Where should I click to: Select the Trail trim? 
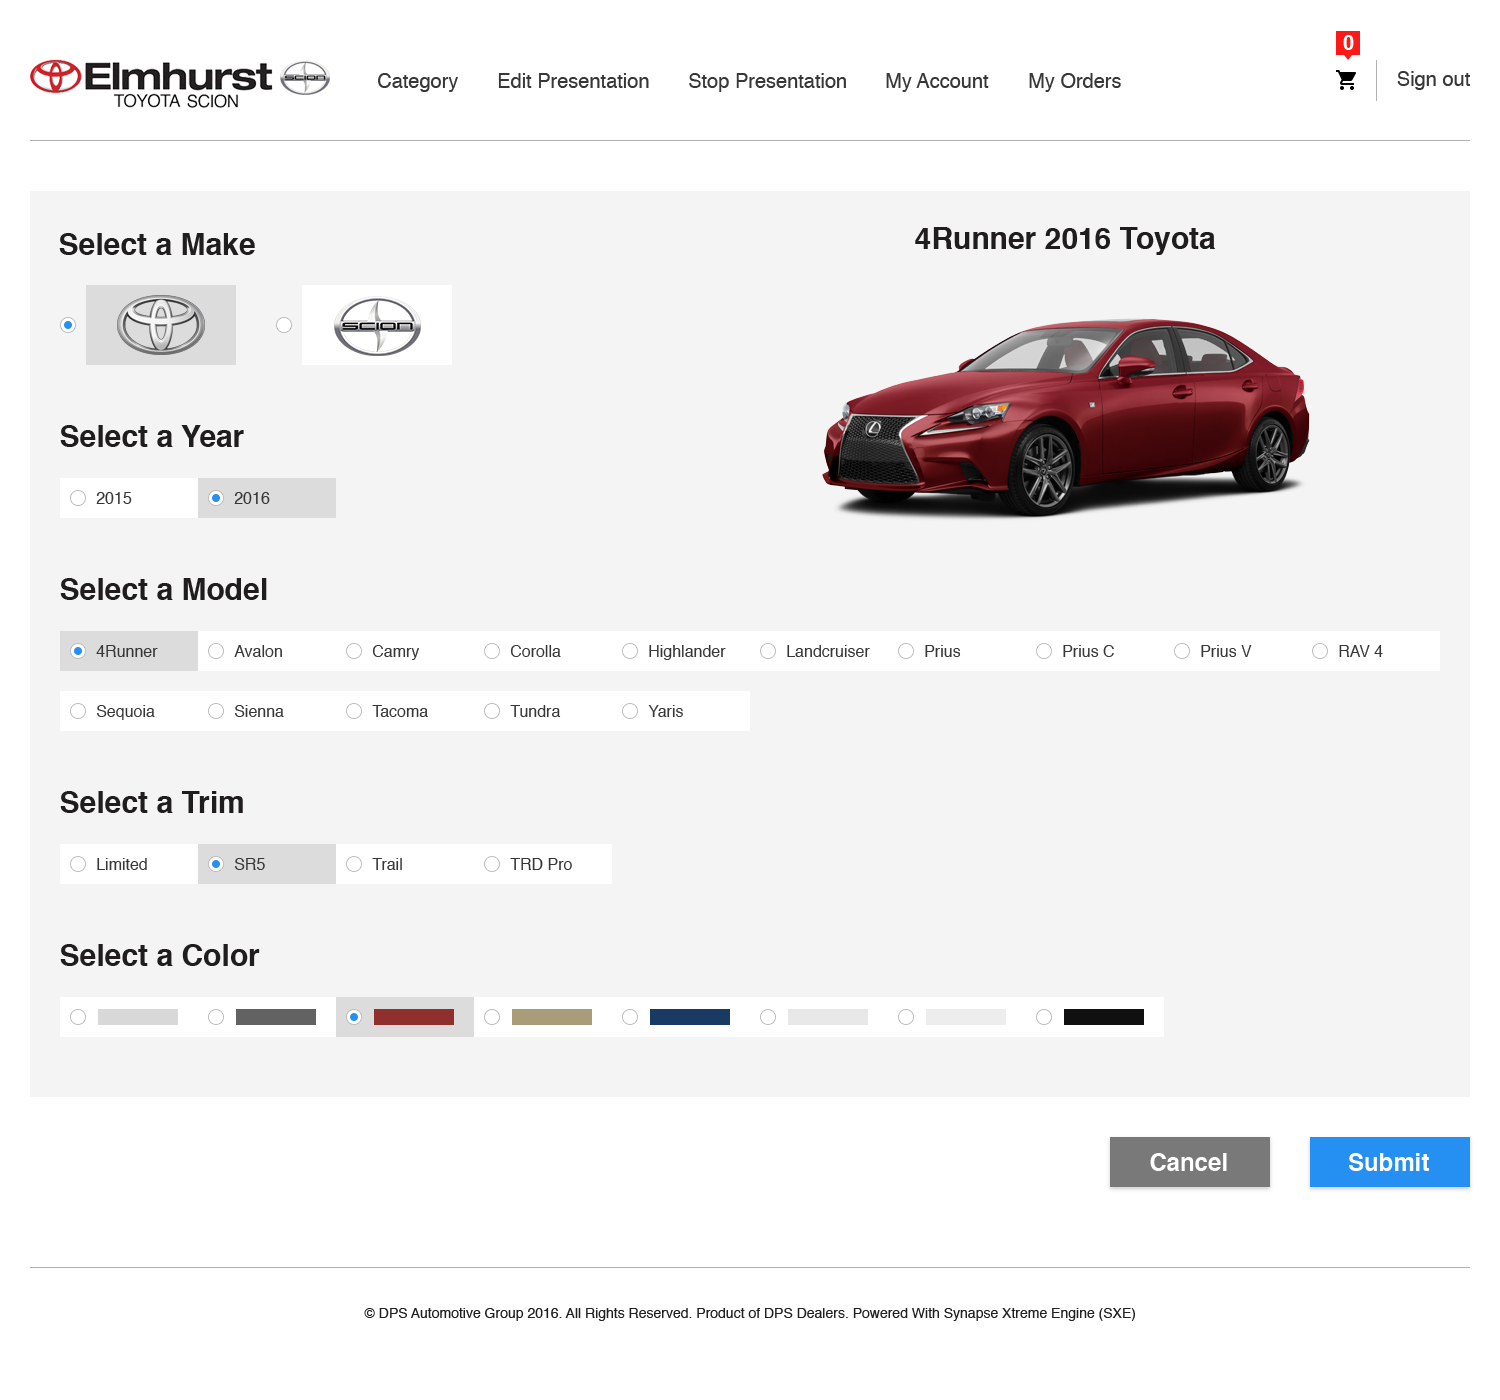(x=405, y=864)
